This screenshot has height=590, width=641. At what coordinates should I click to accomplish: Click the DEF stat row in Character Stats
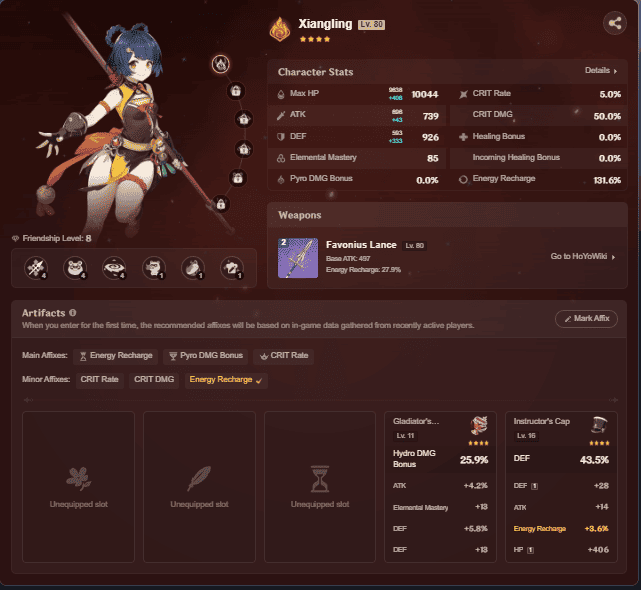coord(356,137)
